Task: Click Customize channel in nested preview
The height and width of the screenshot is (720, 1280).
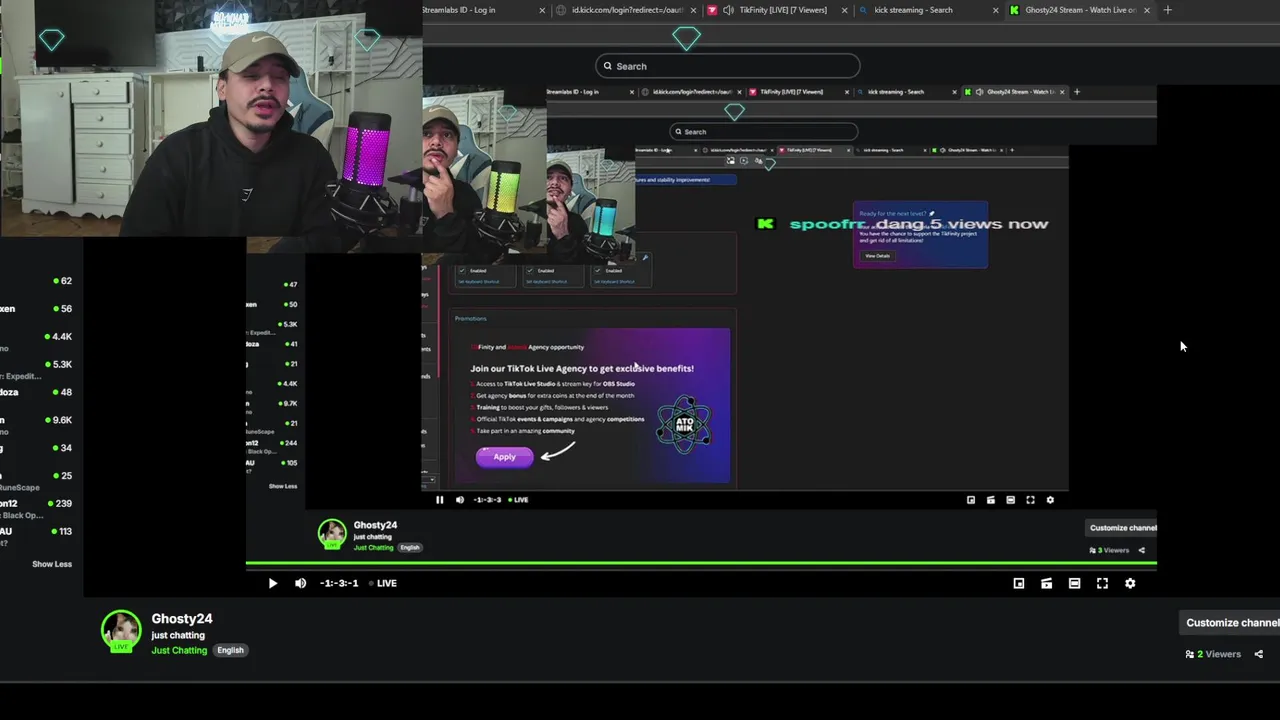Action: [1122, 528]
